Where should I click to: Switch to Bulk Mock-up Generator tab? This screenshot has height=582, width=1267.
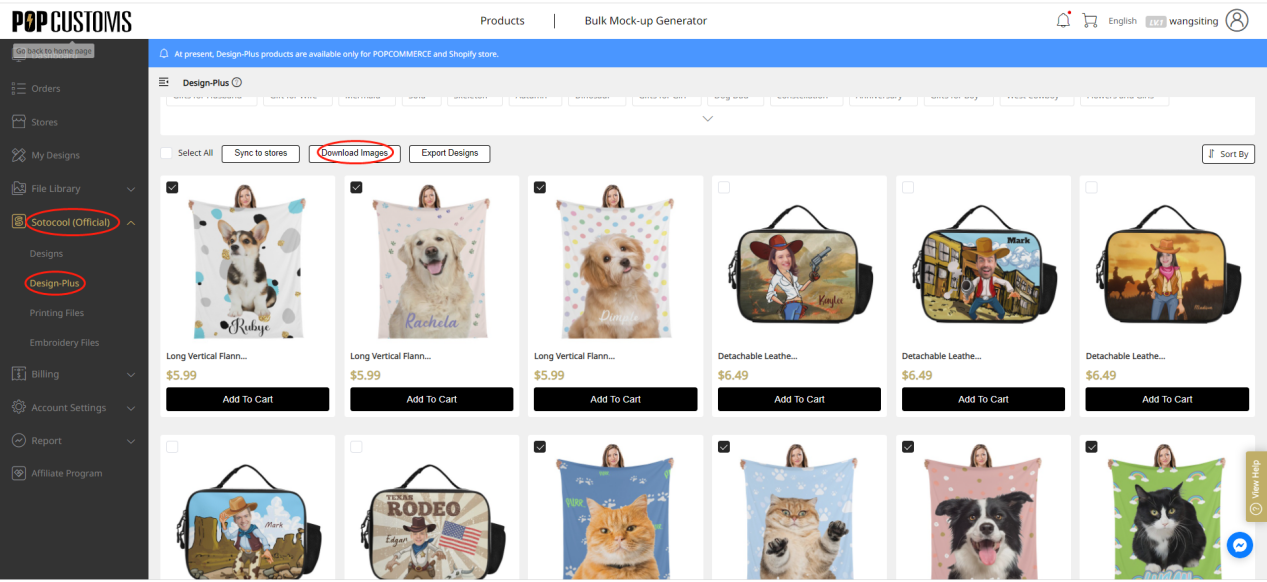pos(646,20)
